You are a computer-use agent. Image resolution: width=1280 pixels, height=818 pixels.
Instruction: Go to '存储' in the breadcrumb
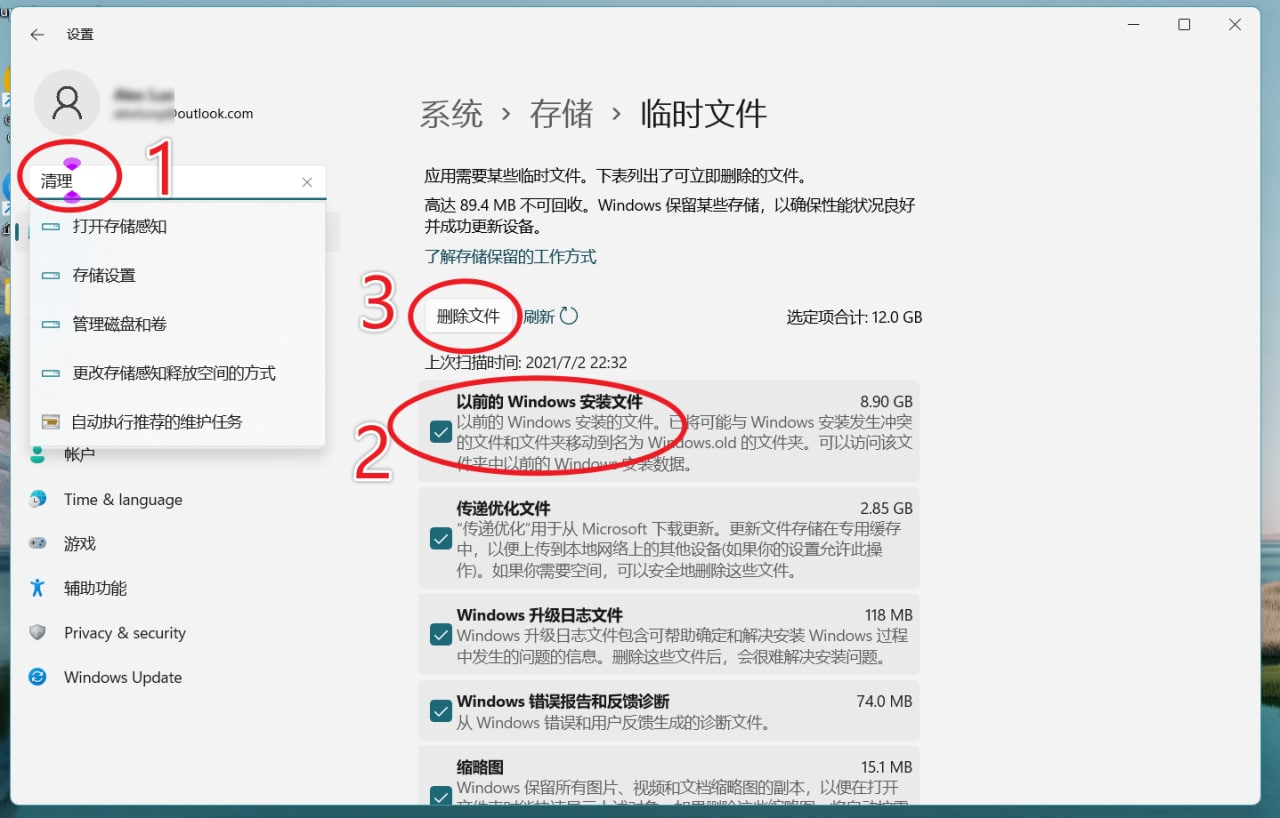pos(561,114)
